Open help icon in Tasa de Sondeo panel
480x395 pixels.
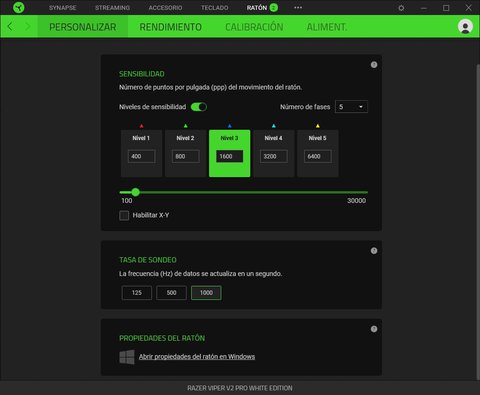pos(374,251)
